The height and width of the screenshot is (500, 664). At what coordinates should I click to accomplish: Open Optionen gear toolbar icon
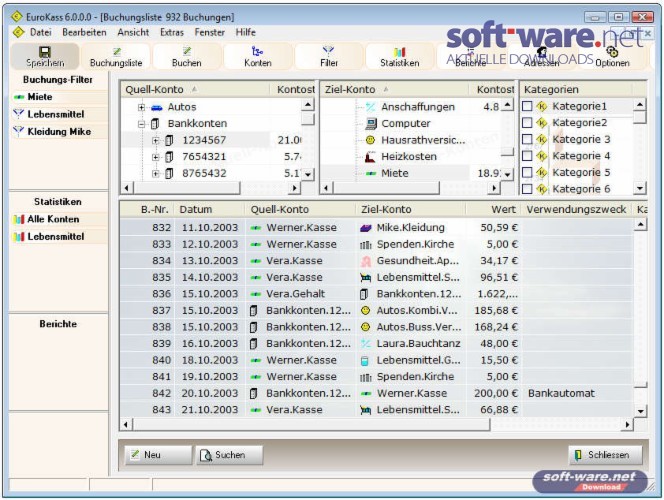(612, 52)
